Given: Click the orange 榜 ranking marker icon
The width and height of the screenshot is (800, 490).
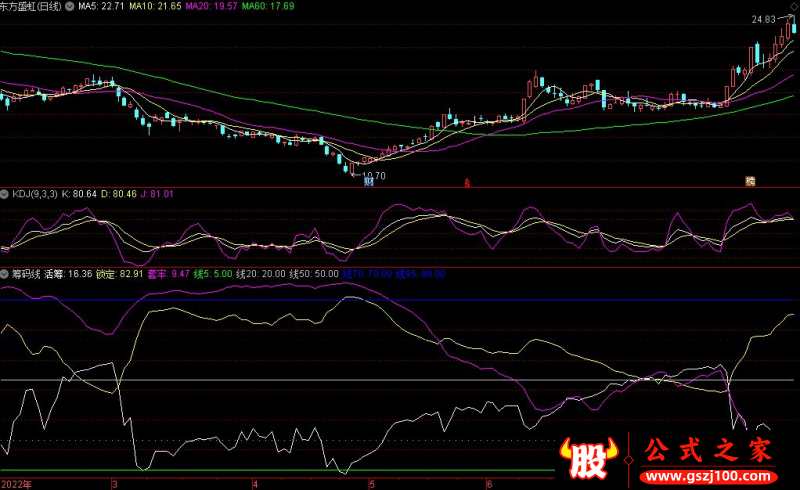Looking at the screenshot, I should [749, 181].
